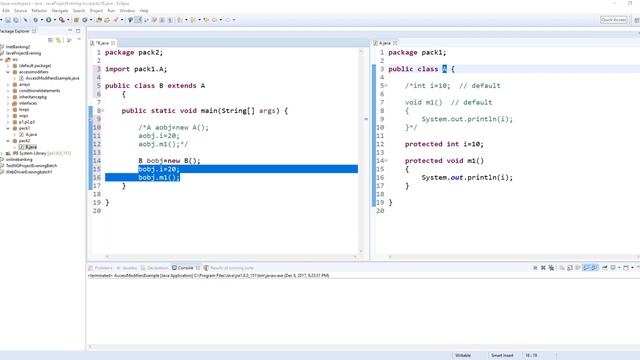640x360 pixels.
Task: Click the Save toolbar icon
Action: [7, 20]
